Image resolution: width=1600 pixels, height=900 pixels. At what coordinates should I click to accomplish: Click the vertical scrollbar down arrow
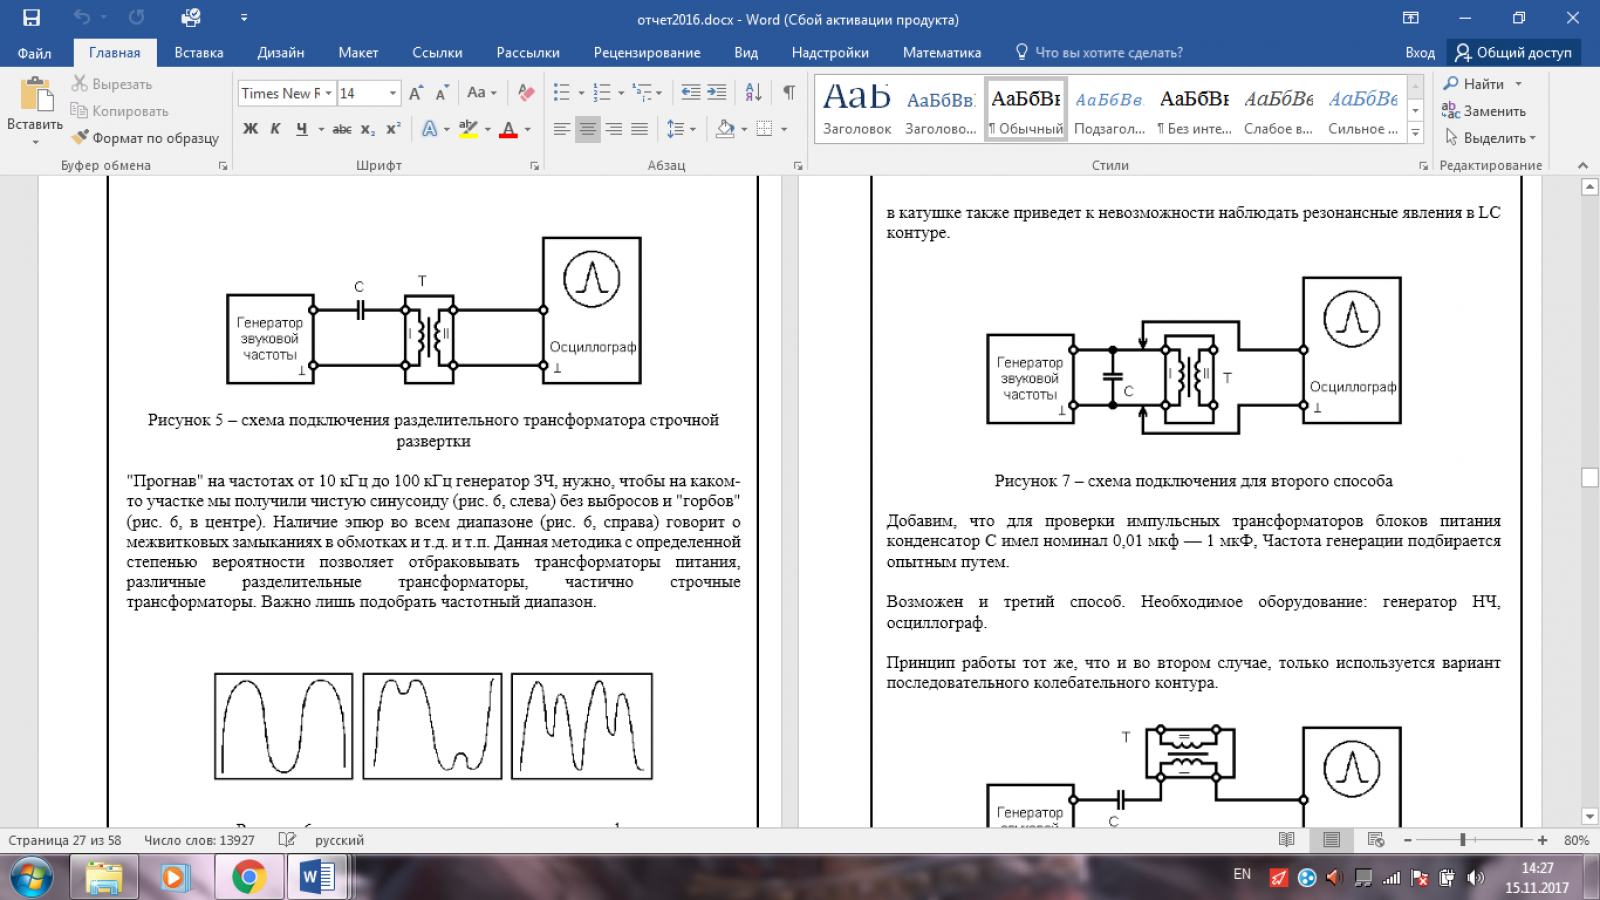tap(1589, 816)
